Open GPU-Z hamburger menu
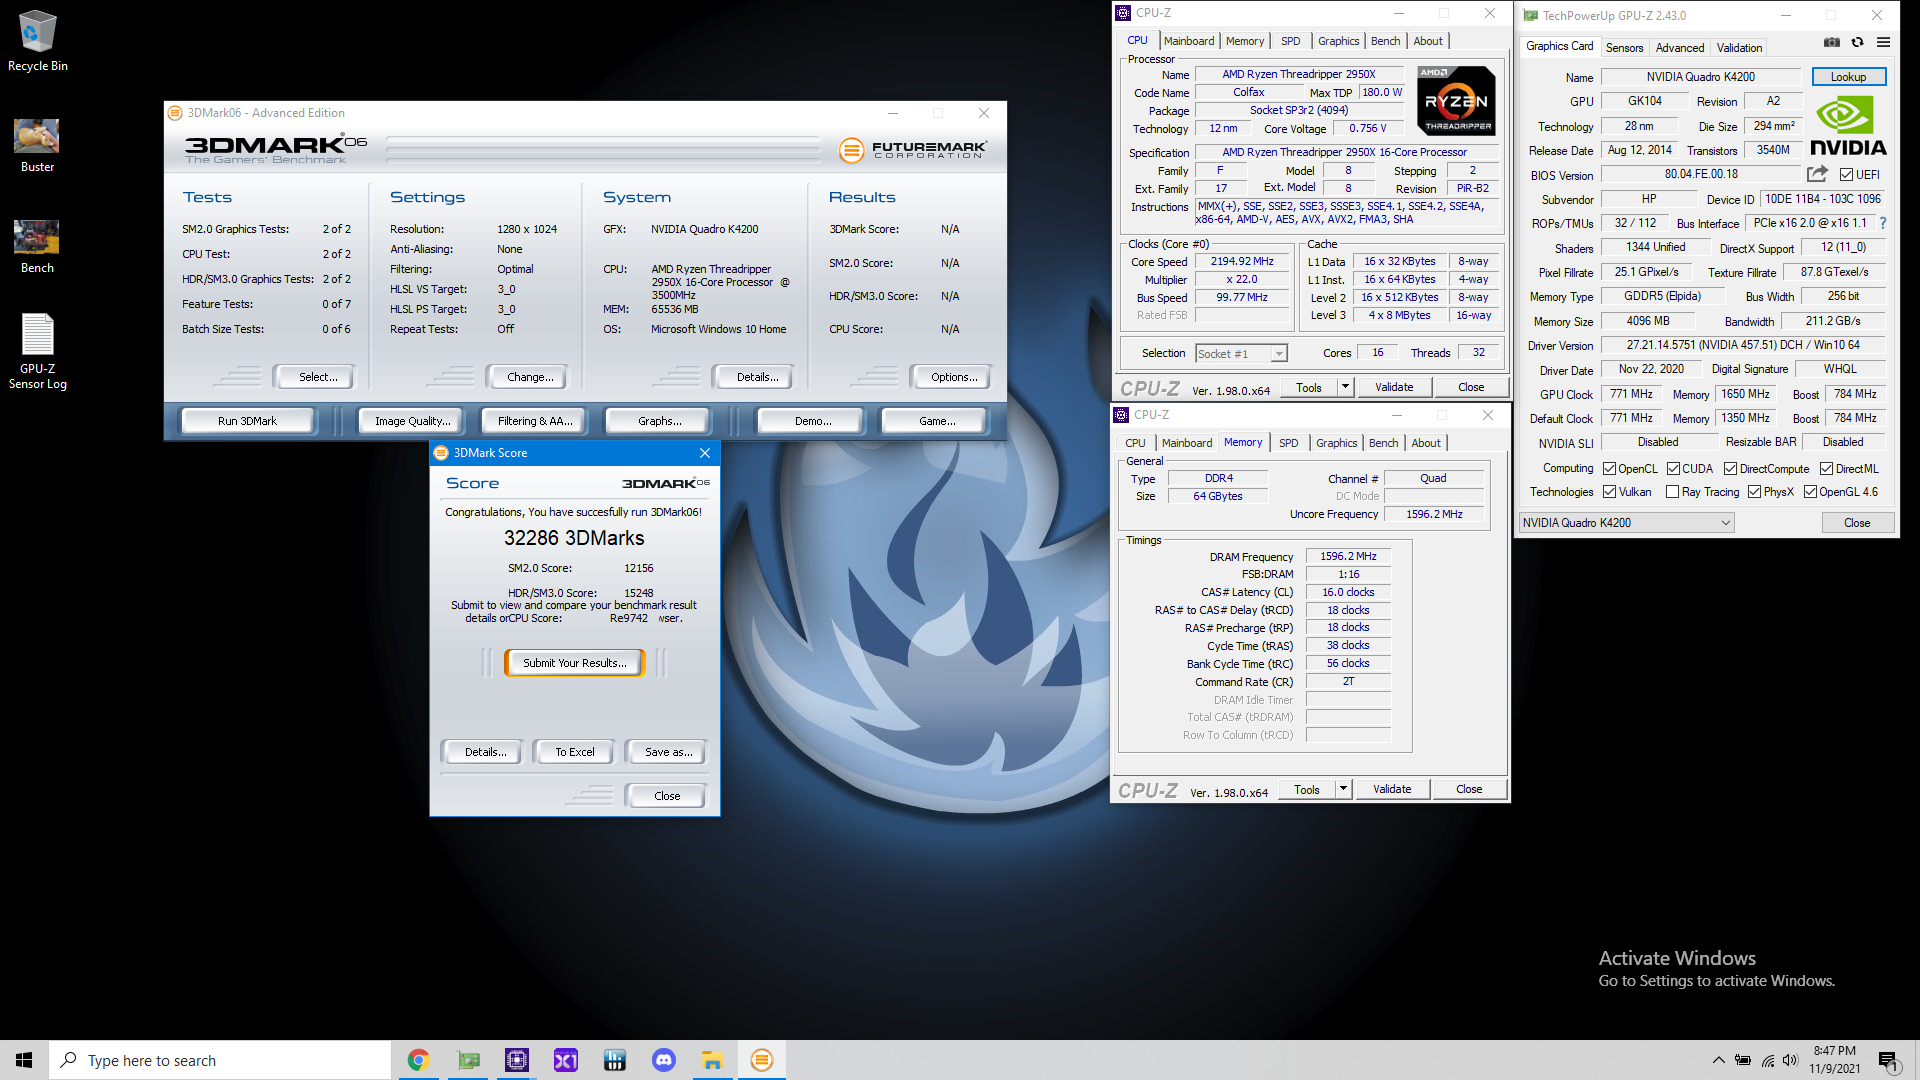 (x=1883, y=42)
